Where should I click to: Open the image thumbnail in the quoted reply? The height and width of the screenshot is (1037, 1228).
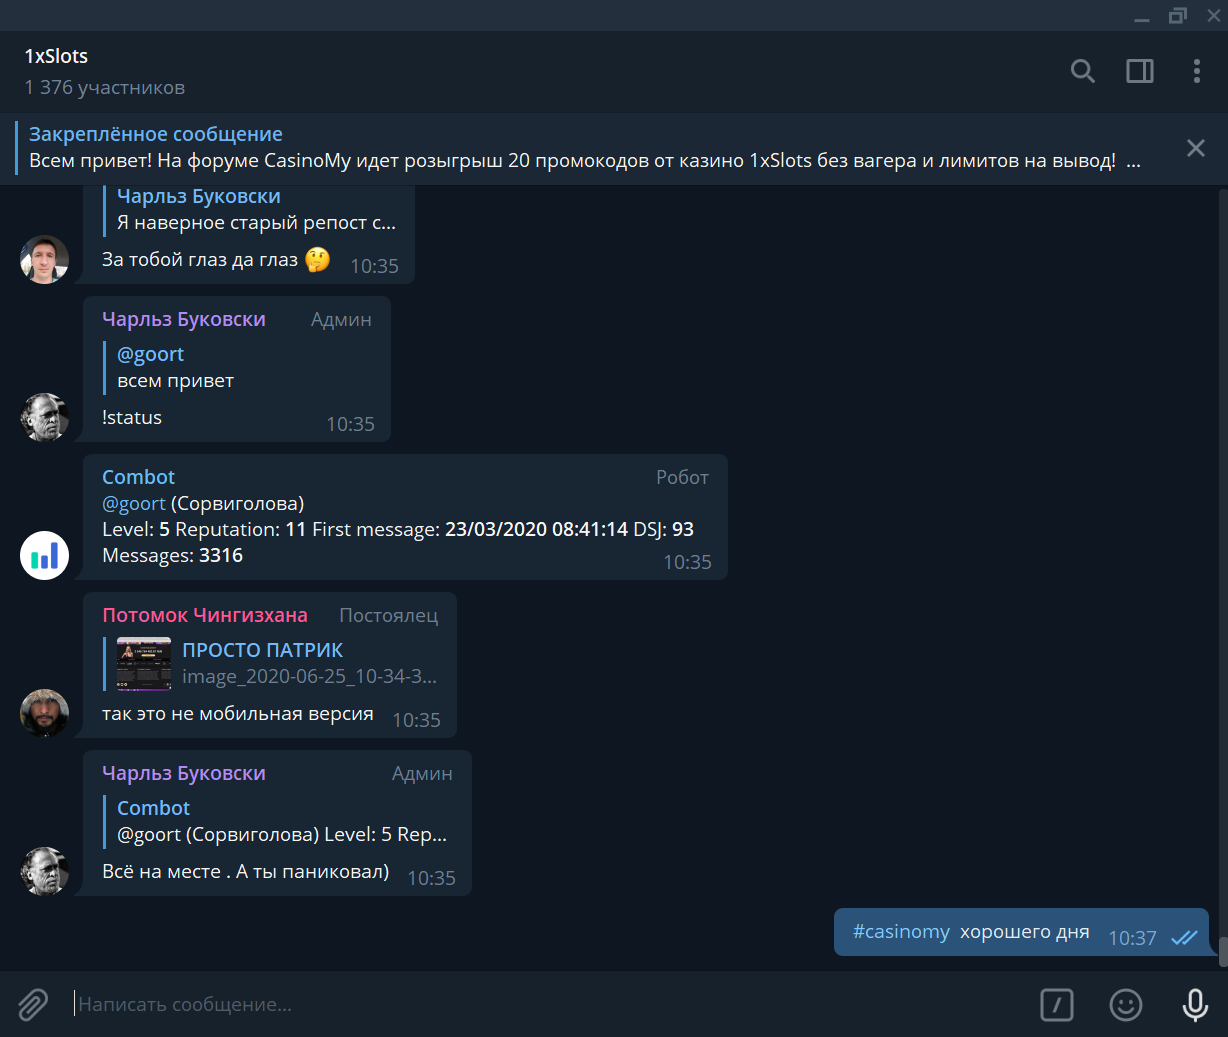pos(144,664)
